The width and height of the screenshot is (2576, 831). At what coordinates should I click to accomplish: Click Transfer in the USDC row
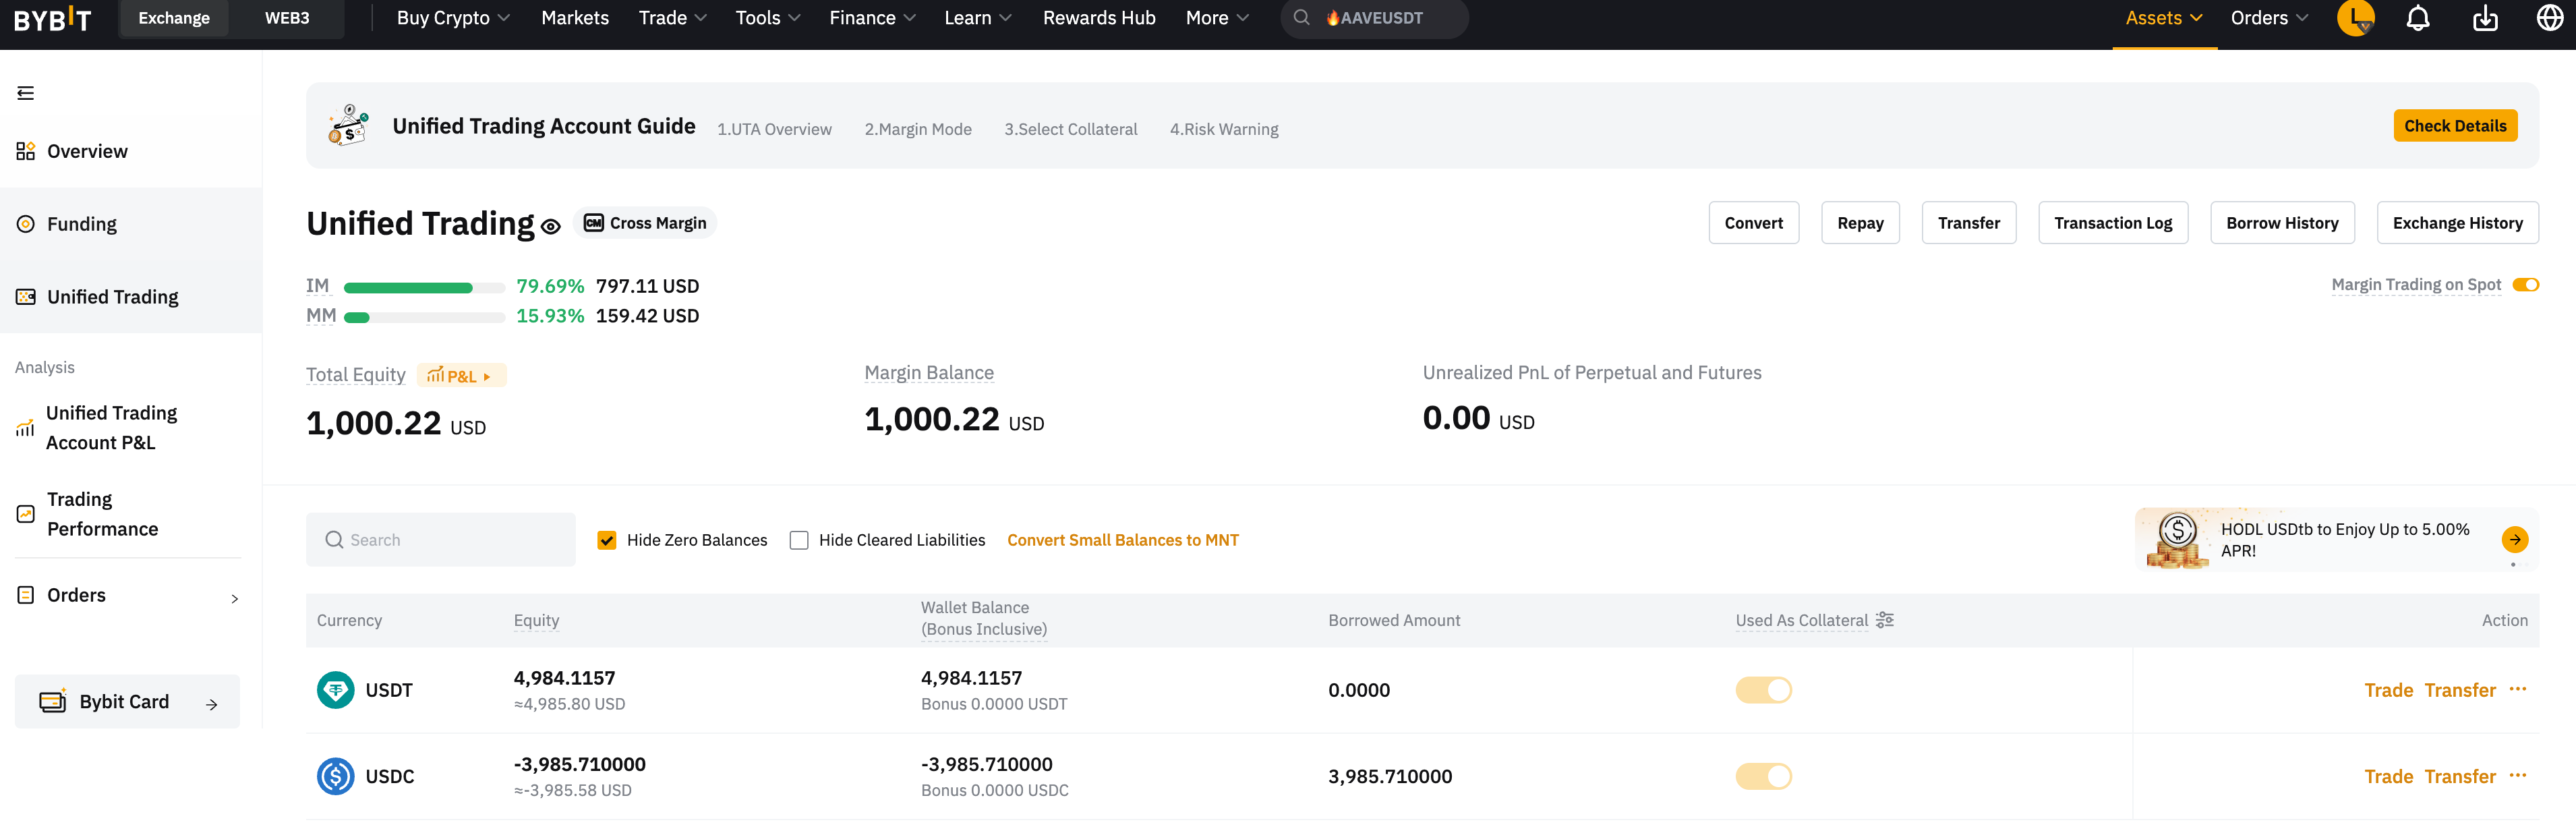[x=2460, y=776]
